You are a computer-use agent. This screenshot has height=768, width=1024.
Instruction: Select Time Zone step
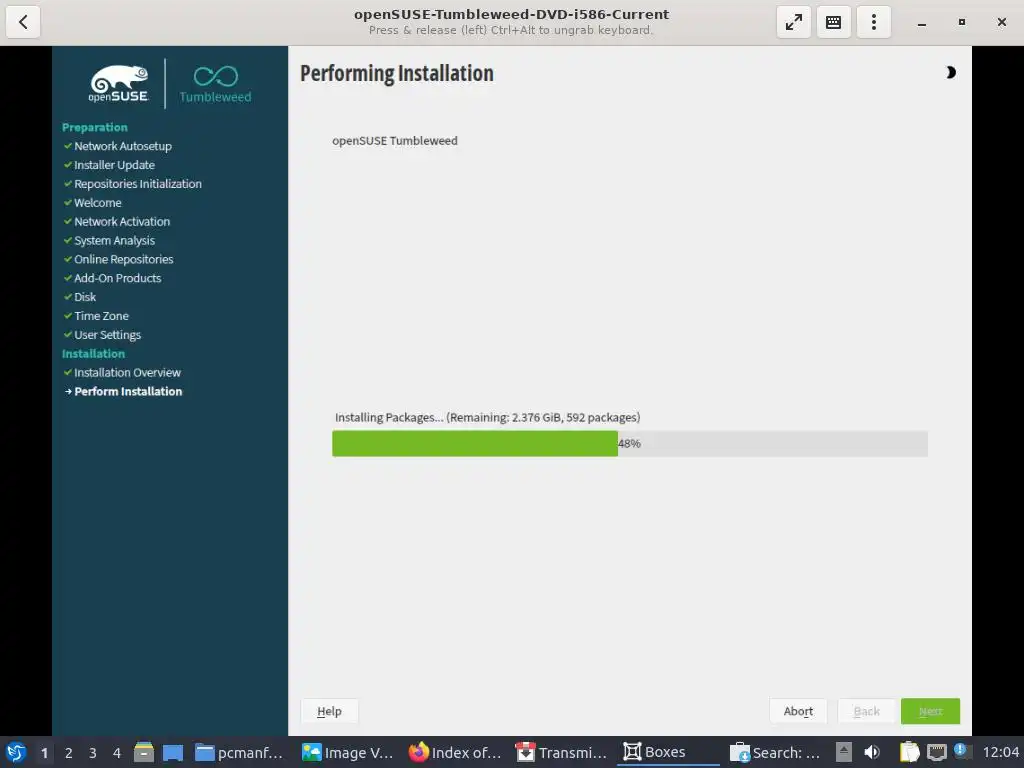coord(101,316)
